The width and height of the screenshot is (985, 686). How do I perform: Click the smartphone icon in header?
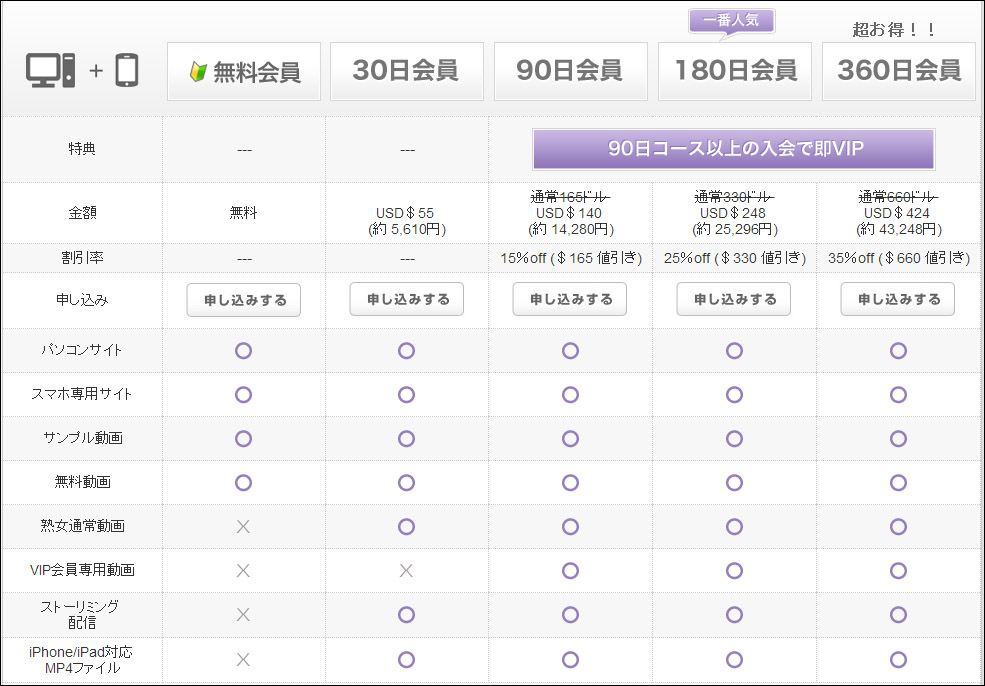coord(127,71)
